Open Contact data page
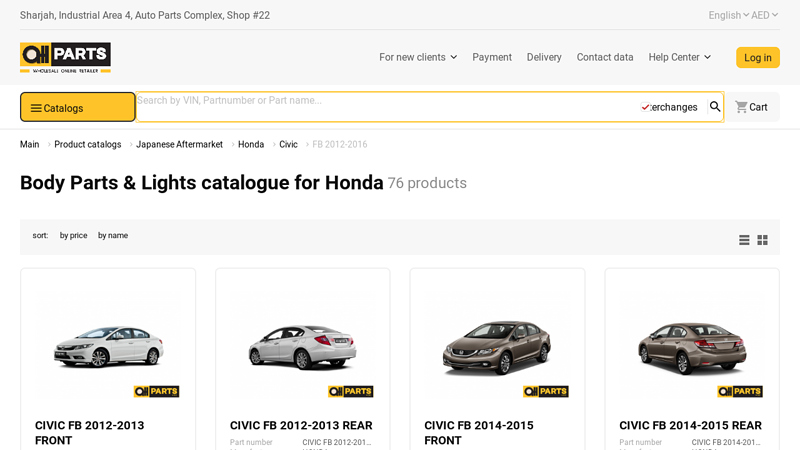Viewport: 800px width, 450px height. 605,57
